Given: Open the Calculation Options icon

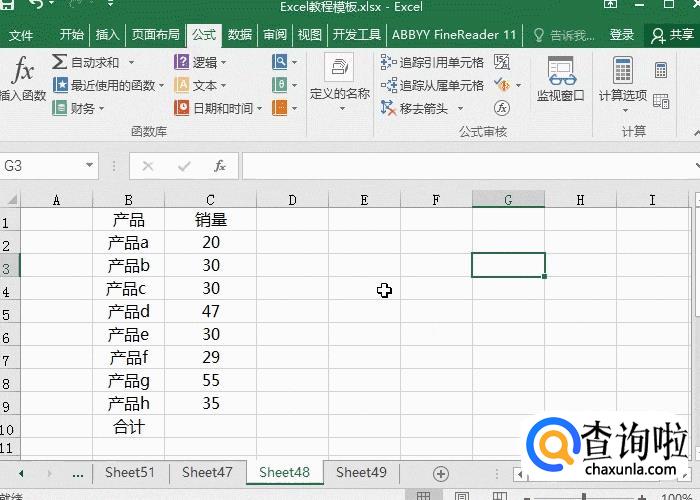Looking at the screenshot, I should [x=623, y=70].
